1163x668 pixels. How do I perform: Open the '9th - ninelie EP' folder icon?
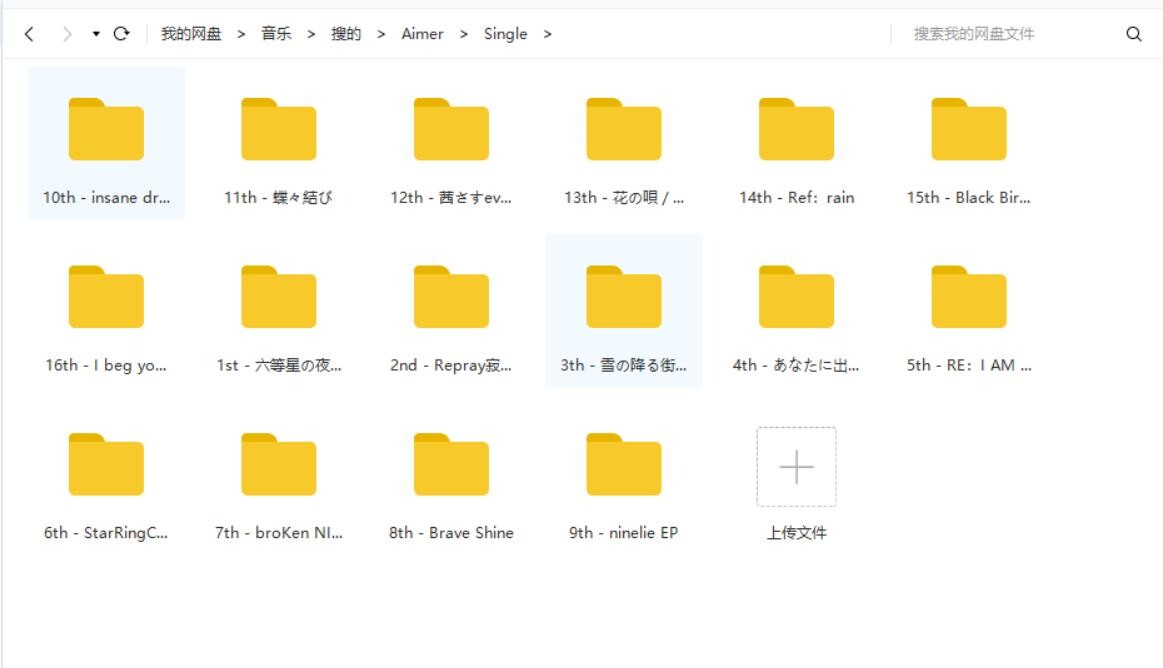[623, 463]
